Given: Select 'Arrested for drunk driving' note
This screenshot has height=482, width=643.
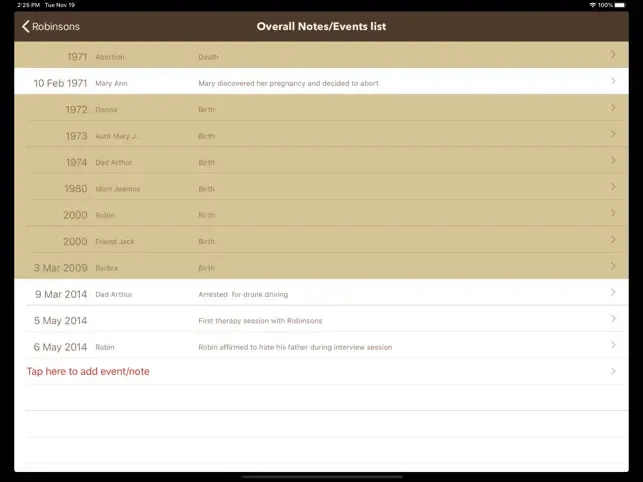Looking at the screenshot, I should point(243,295).
